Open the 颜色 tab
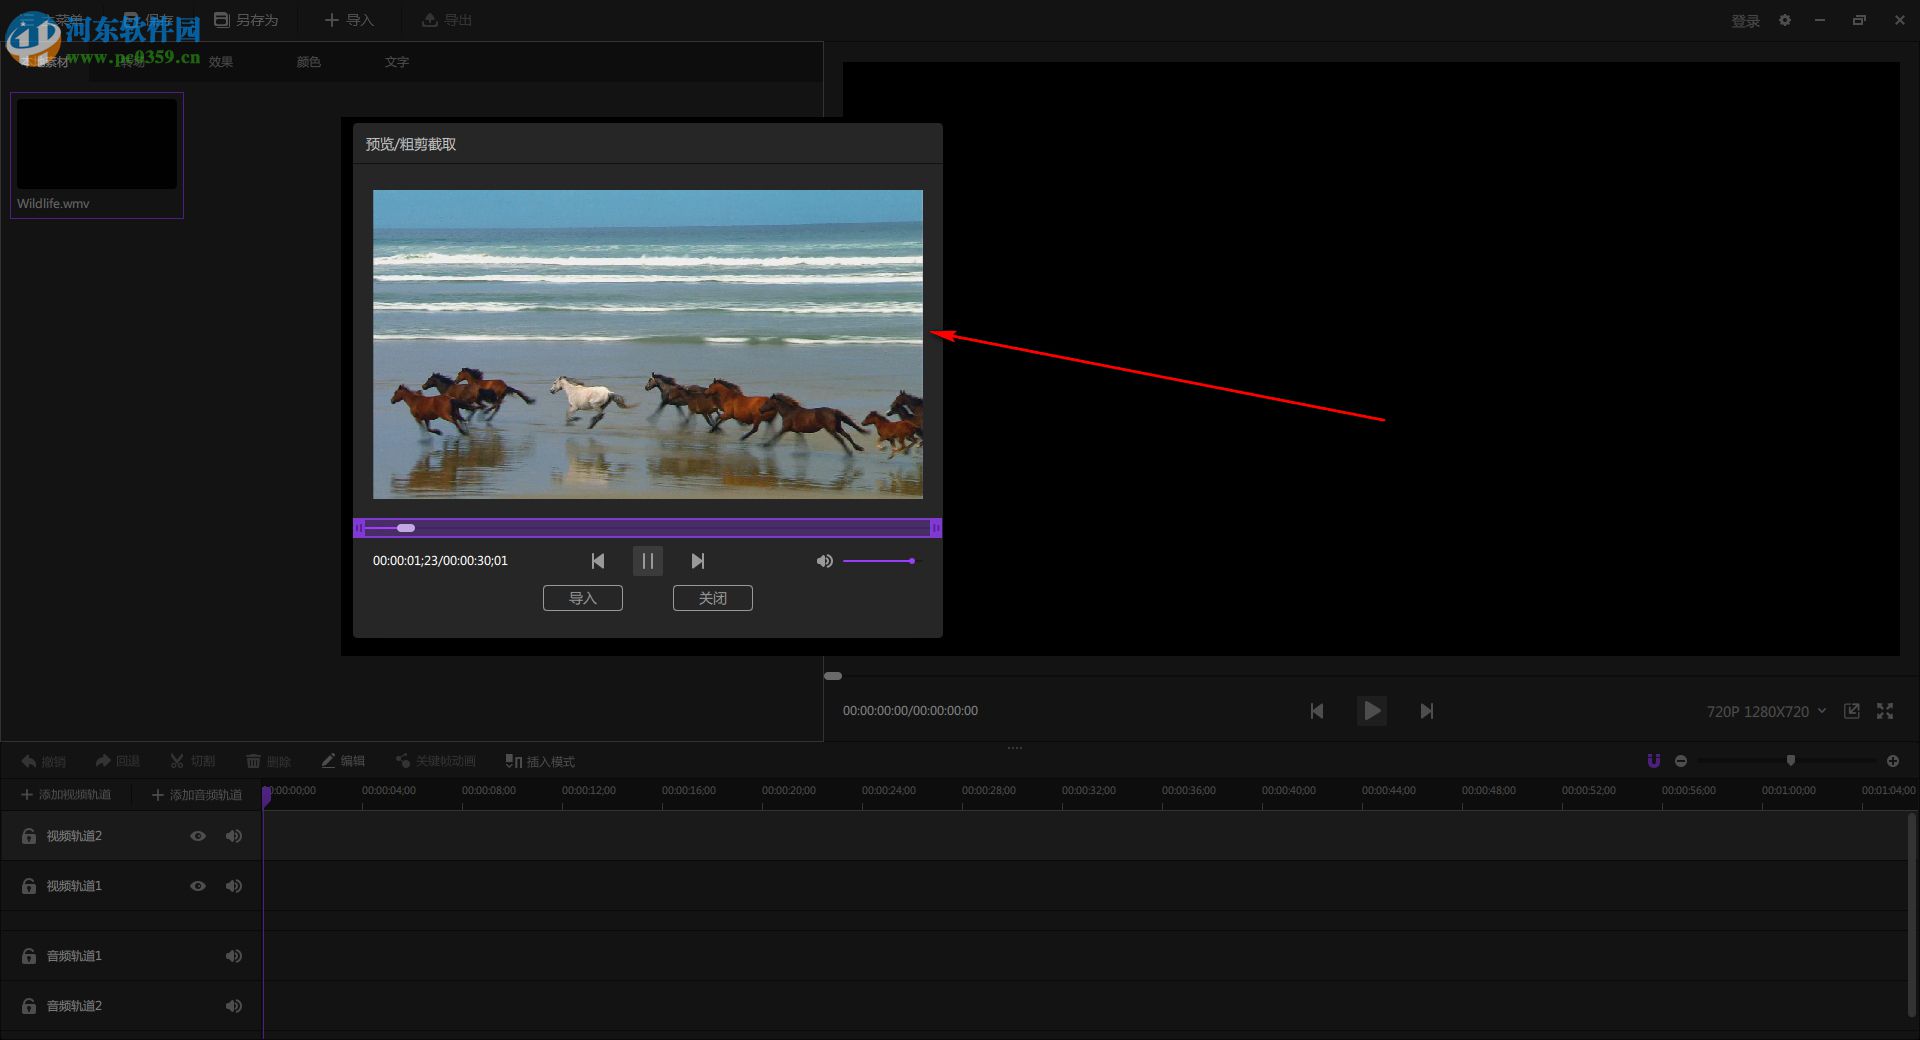1920x1040 pixels. [x=309, y=62]
